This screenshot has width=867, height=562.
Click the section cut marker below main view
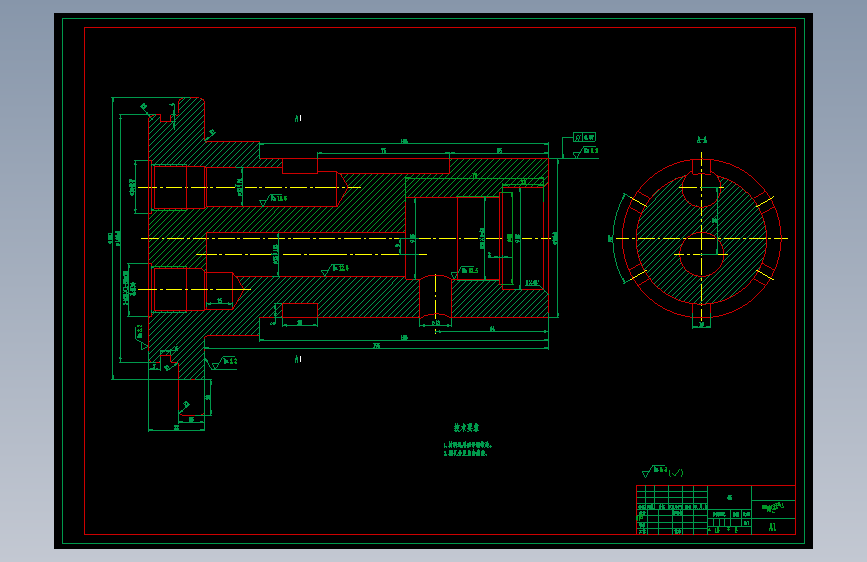click(x=298, y=359)
